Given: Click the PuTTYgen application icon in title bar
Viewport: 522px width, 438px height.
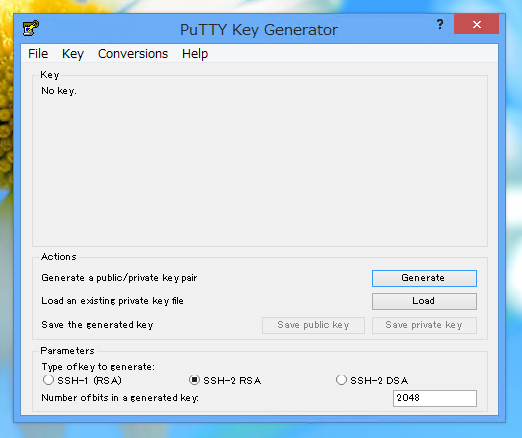Looking at the screenshot, I should coord(31,28).
